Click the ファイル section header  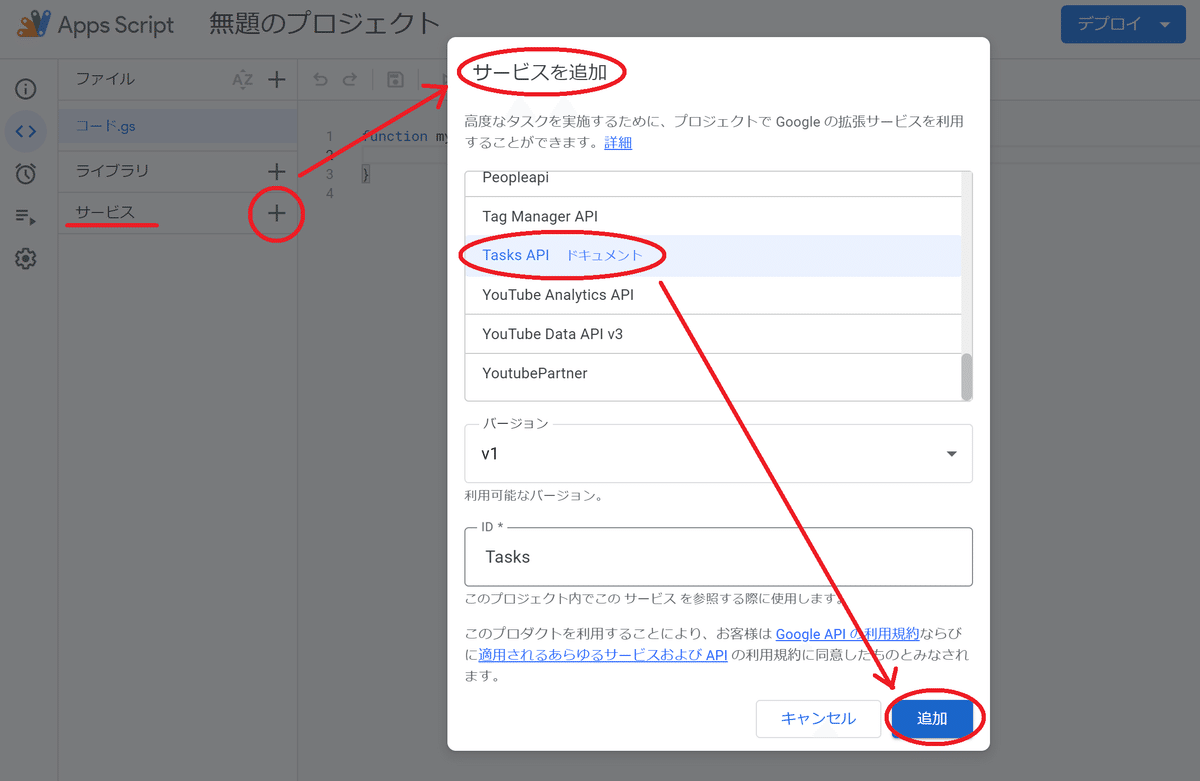click(x=105, y=79)
